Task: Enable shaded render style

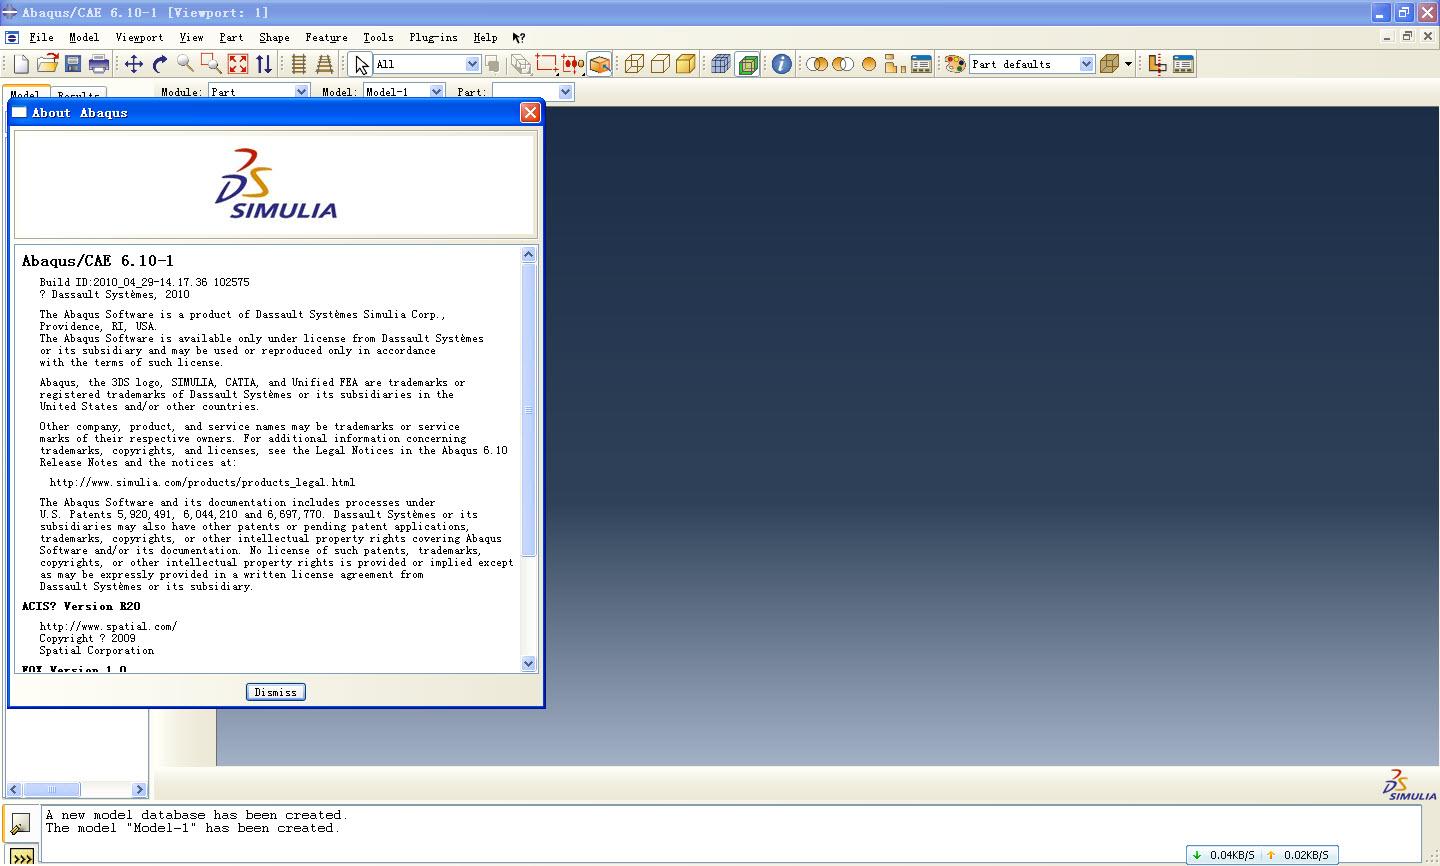Action: point(686,64)
